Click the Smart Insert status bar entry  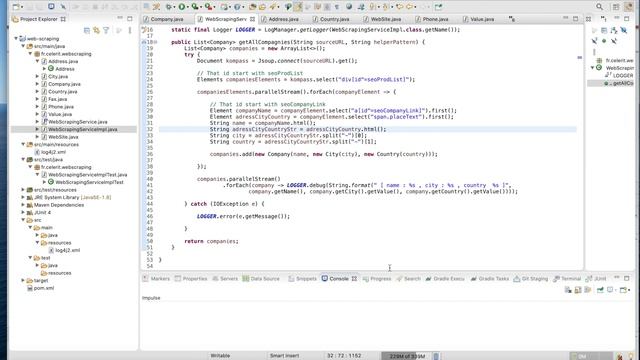coord(284,356)
